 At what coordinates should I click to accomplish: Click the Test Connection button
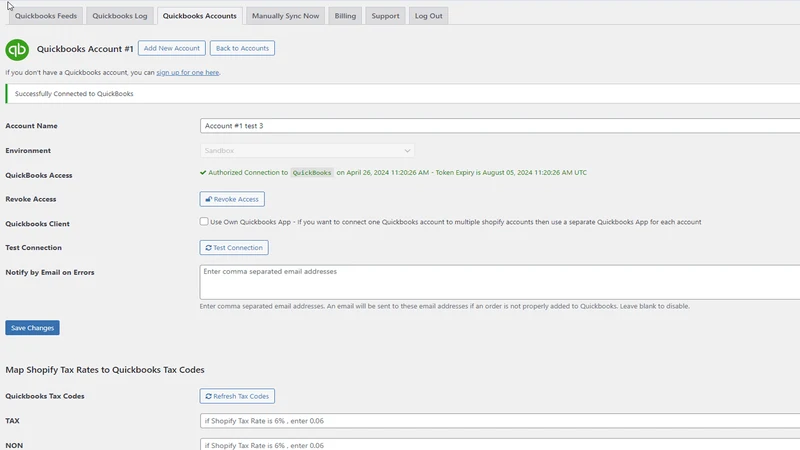point(234,247)
